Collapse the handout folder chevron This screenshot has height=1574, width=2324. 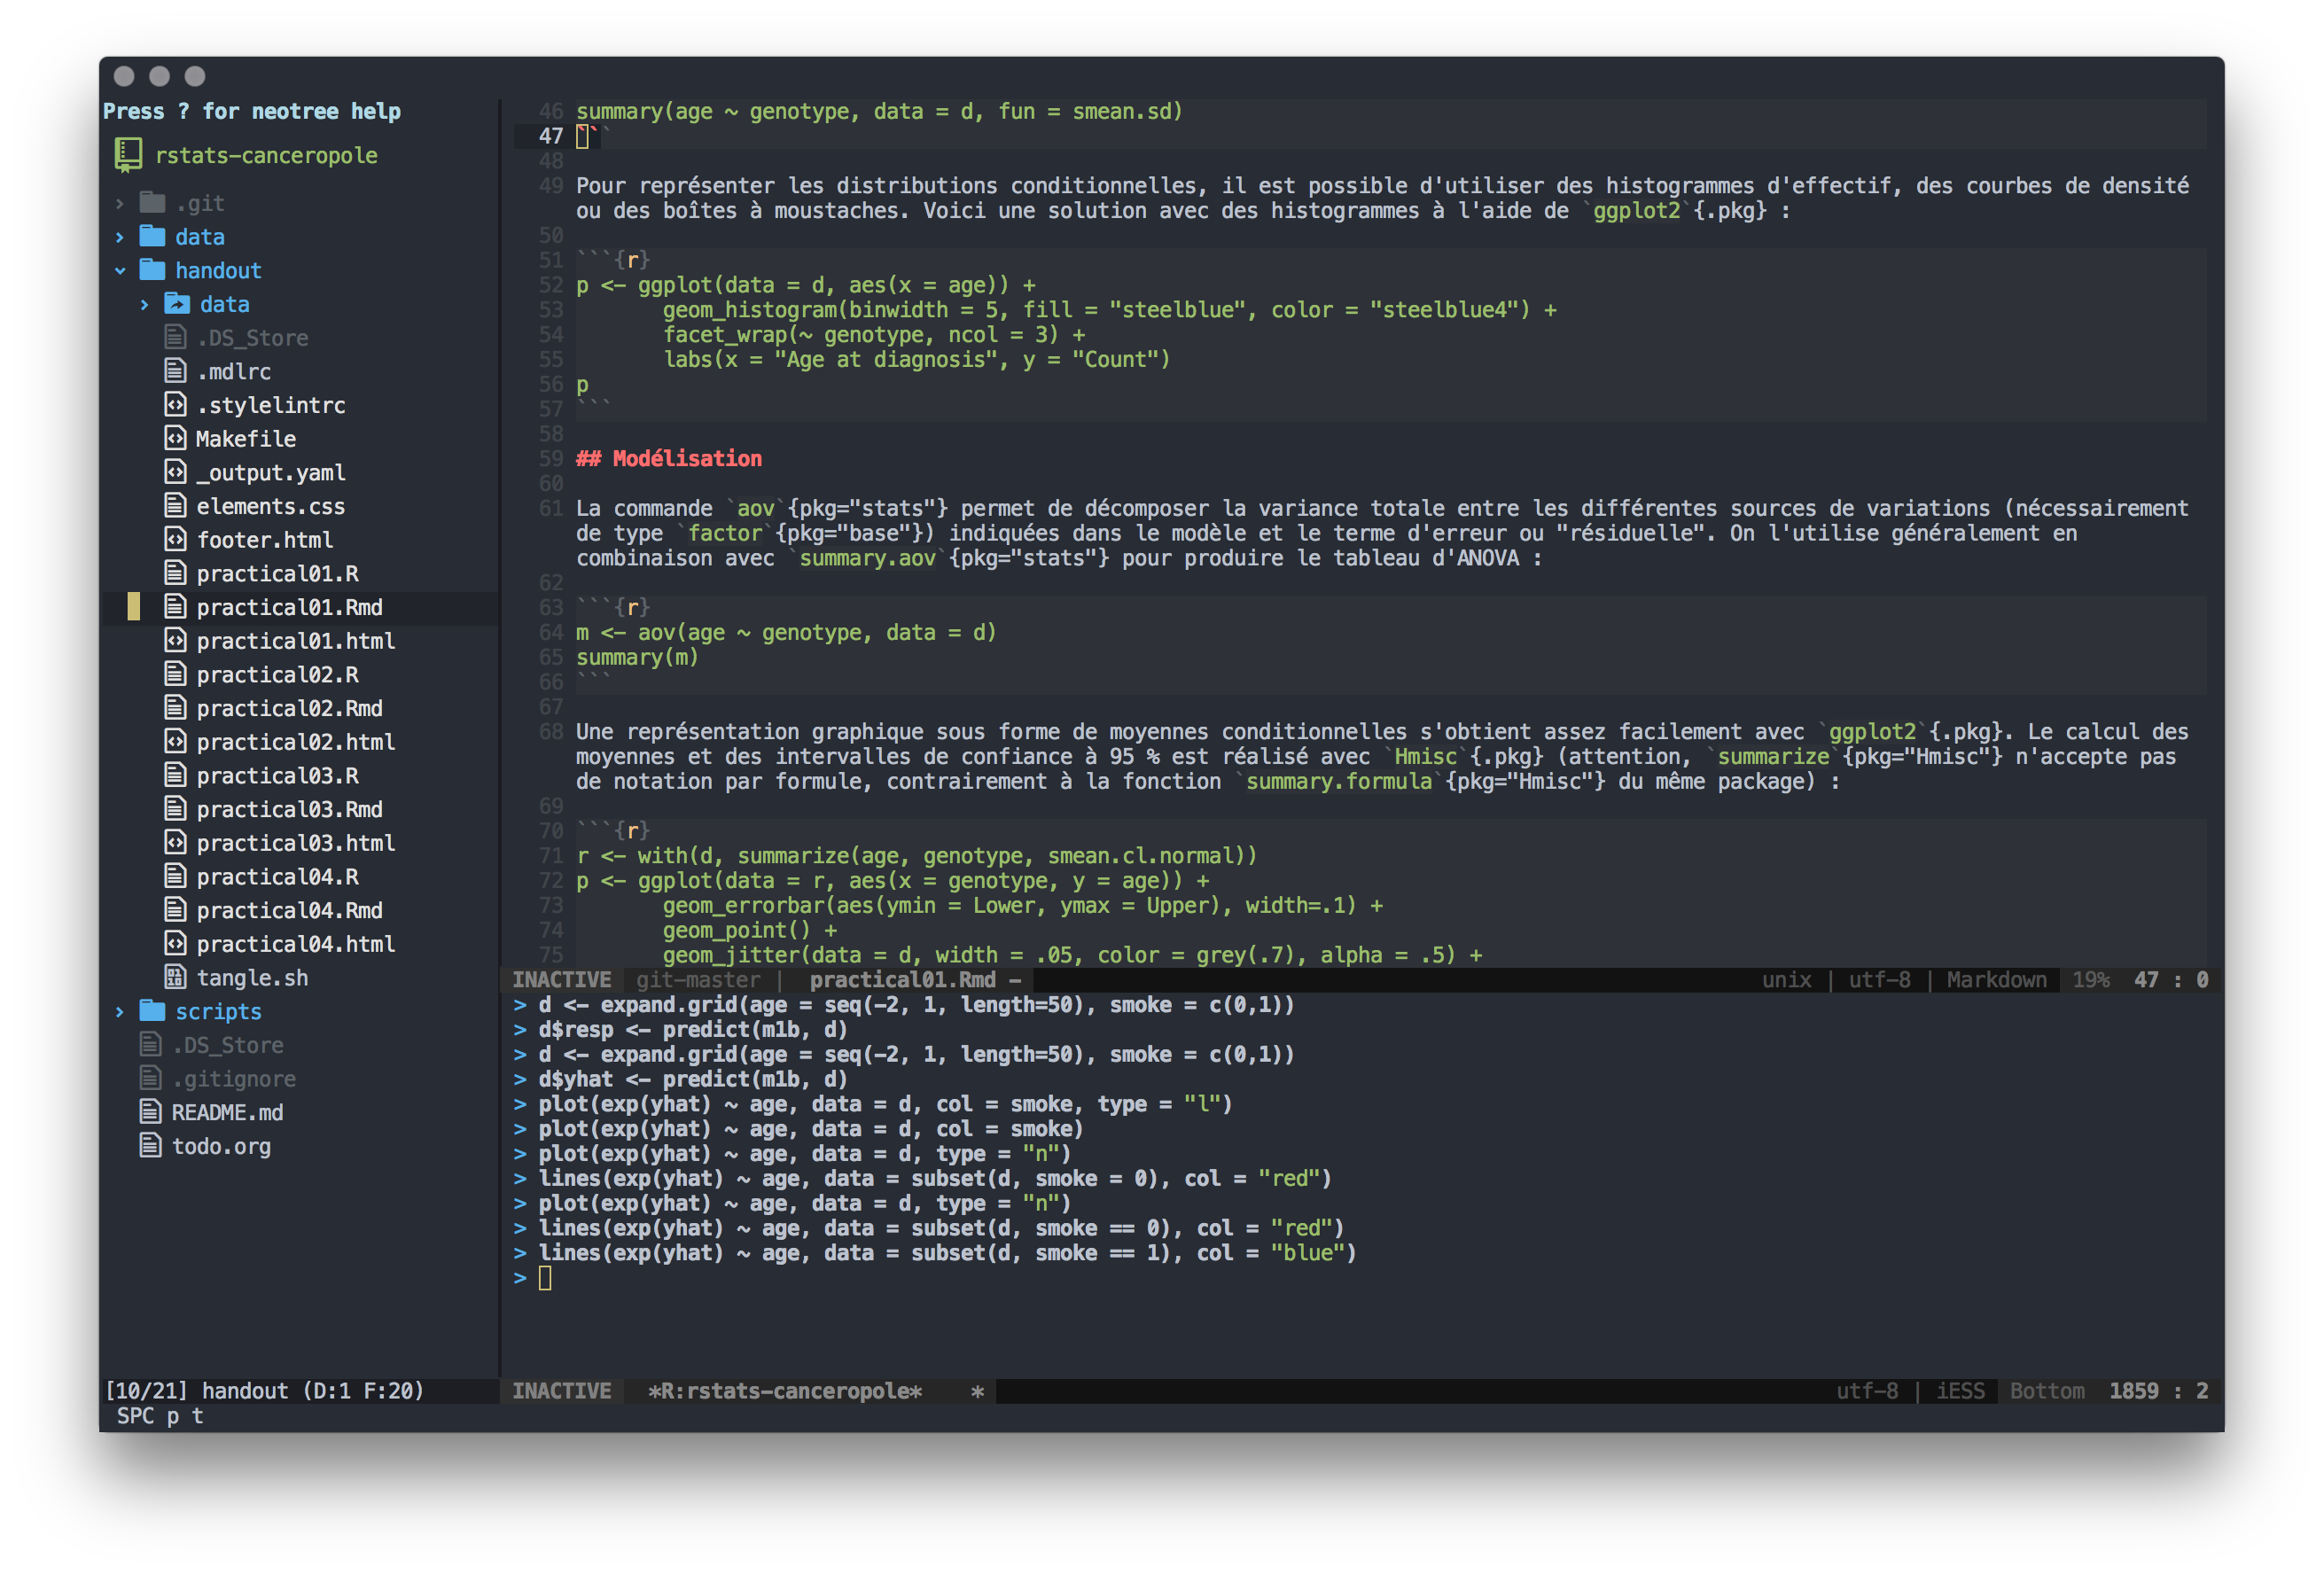point(120,270)
